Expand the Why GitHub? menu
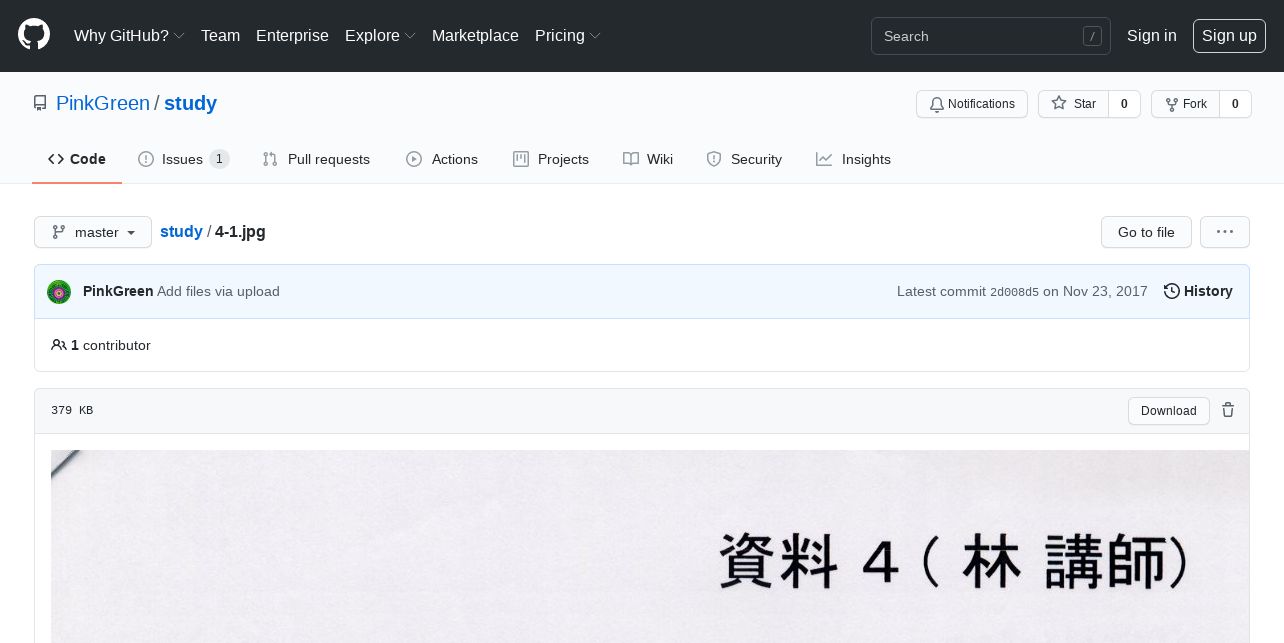This screenshot has height=643, width=1284. coord(129,36)
